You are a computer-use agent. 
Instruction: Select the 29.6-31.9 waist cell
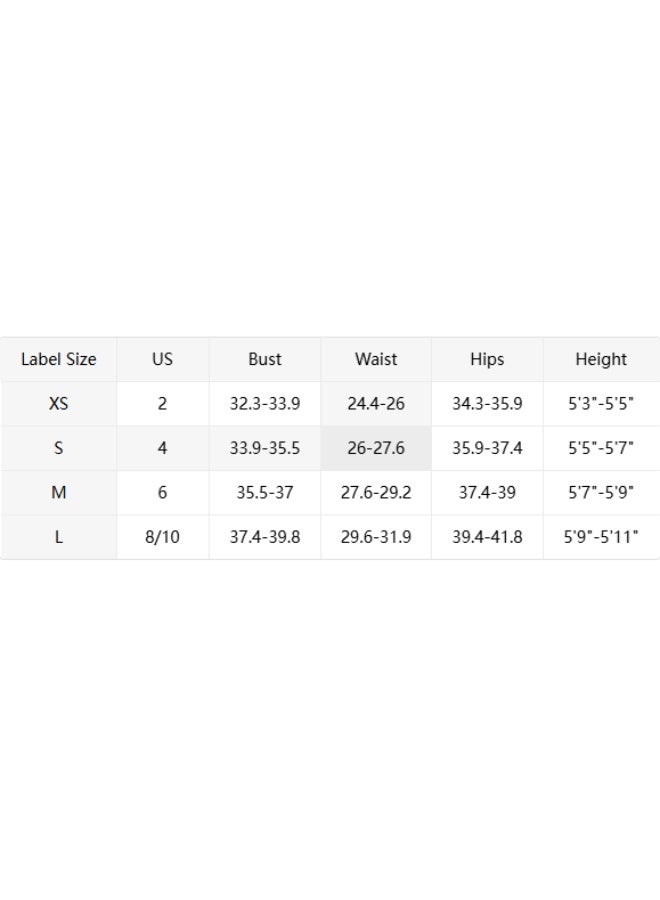[376, 537]
